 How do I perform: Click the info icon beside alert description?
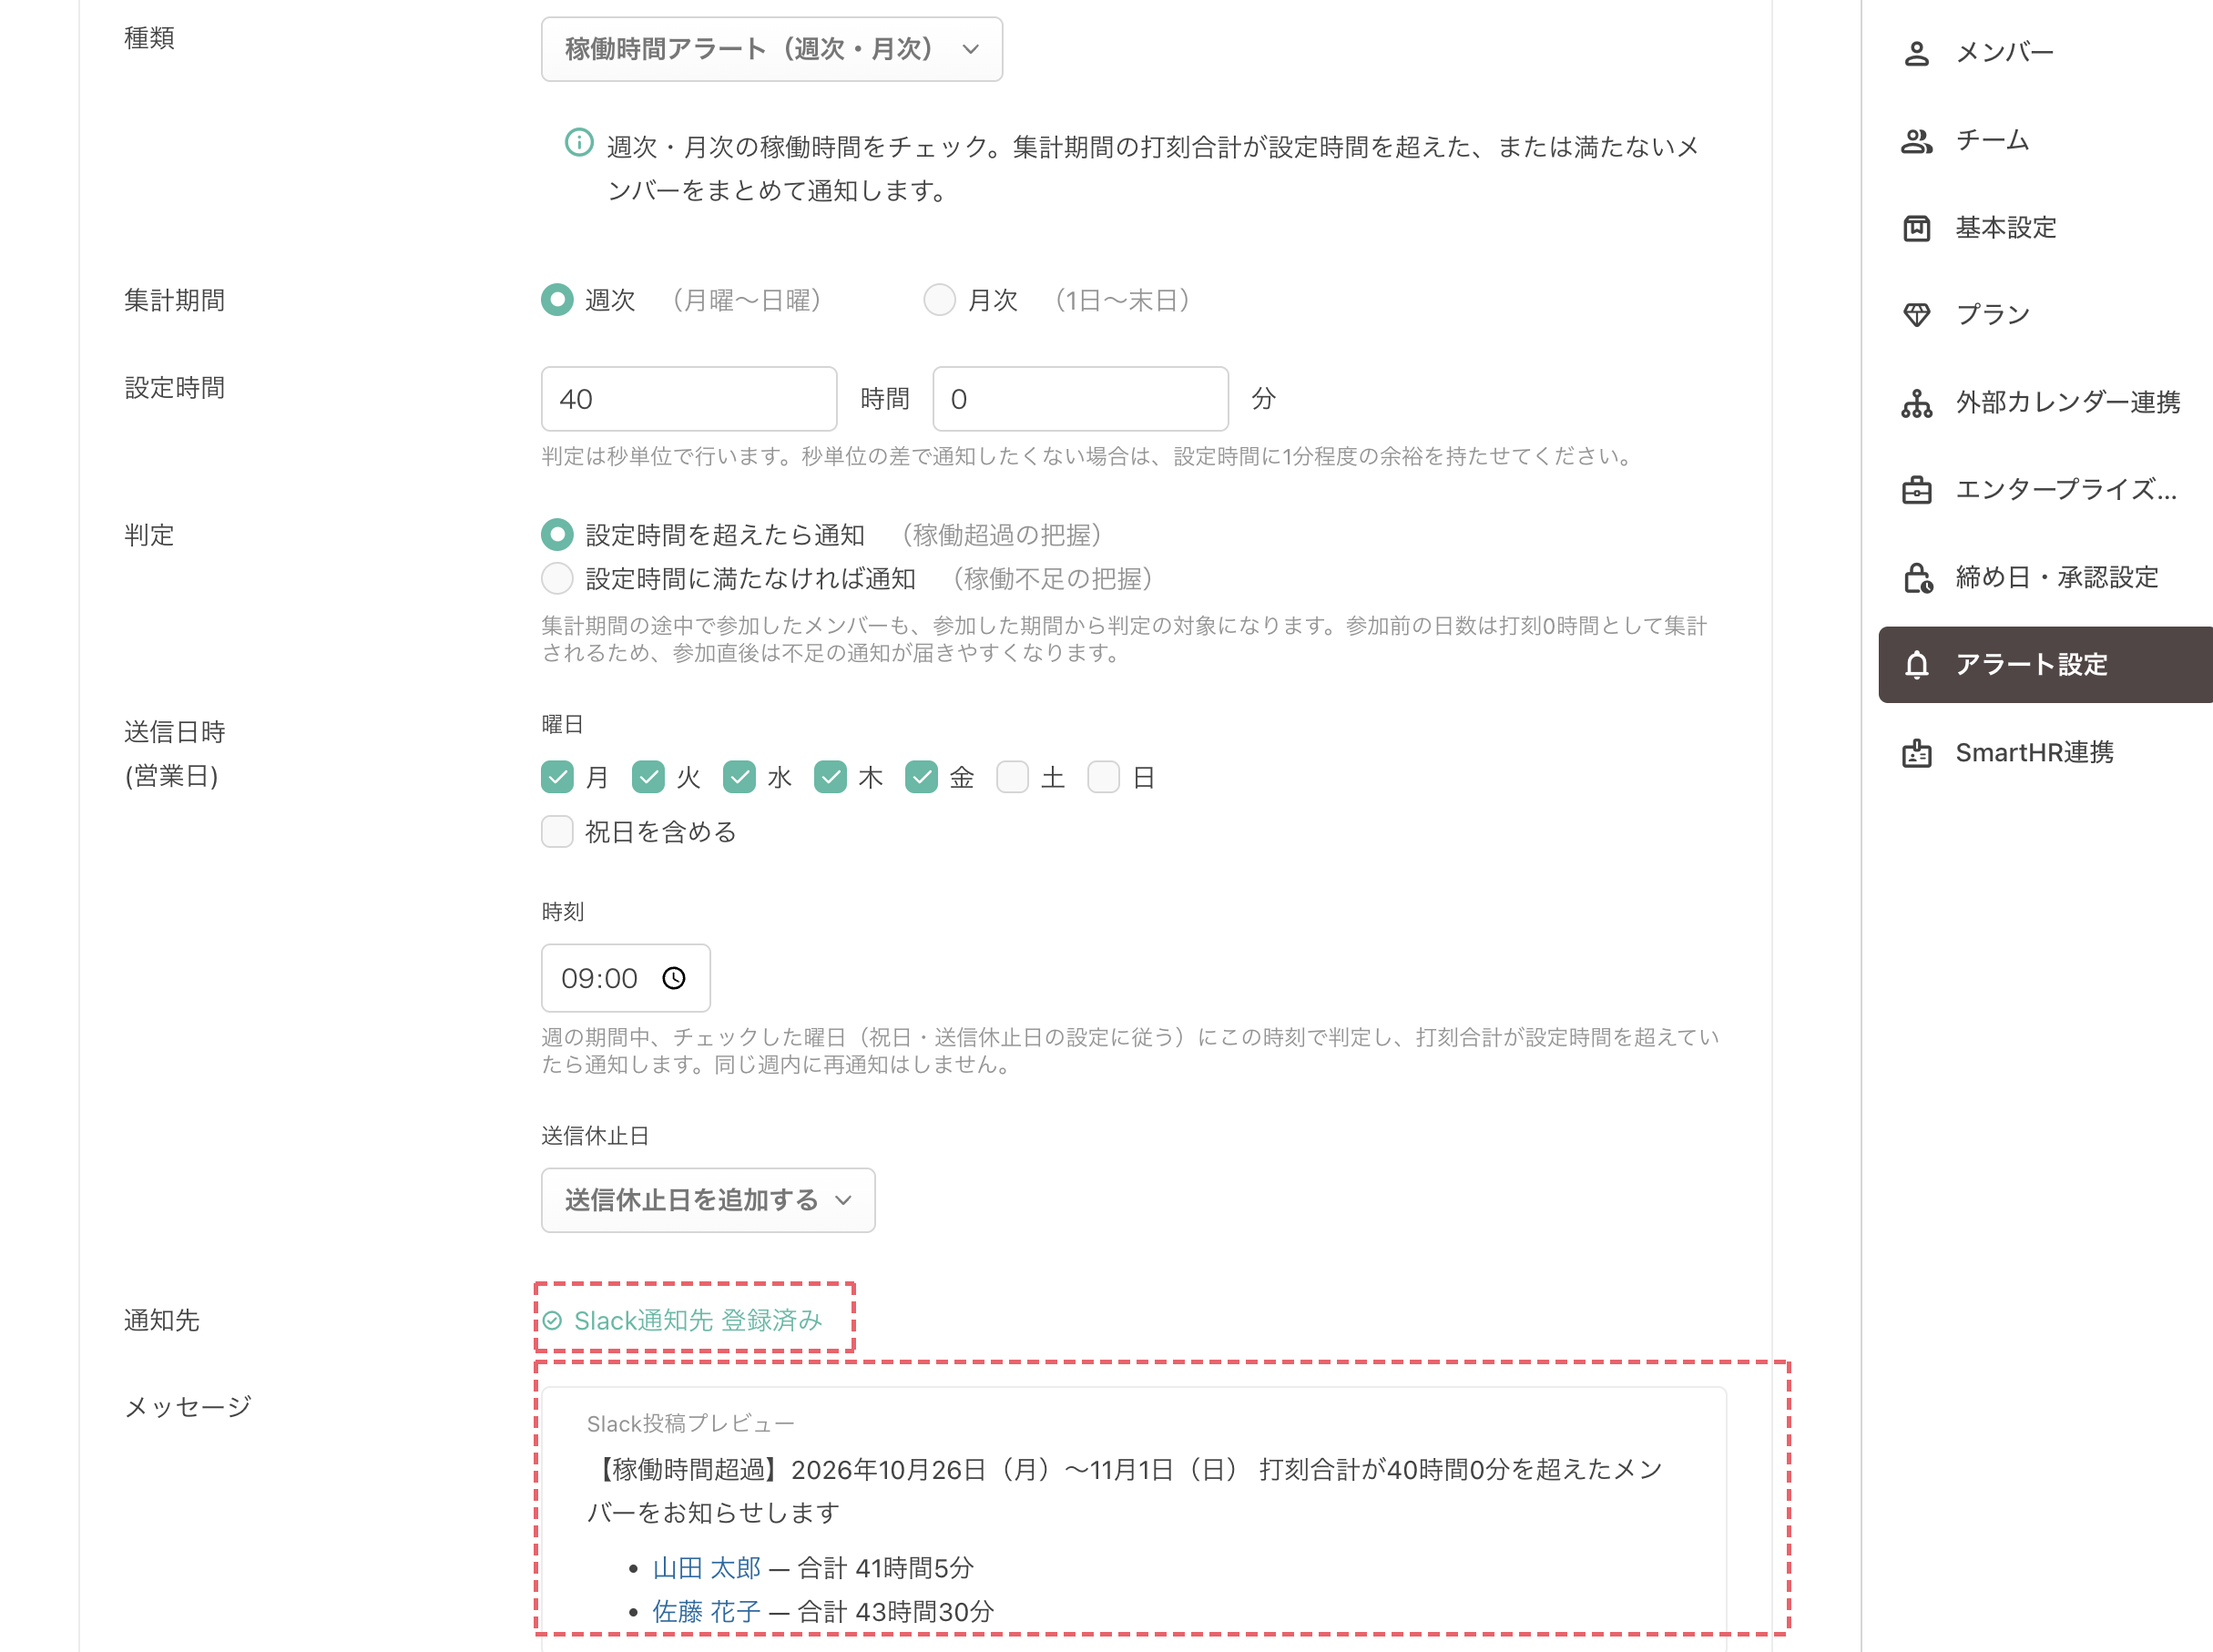579,142
